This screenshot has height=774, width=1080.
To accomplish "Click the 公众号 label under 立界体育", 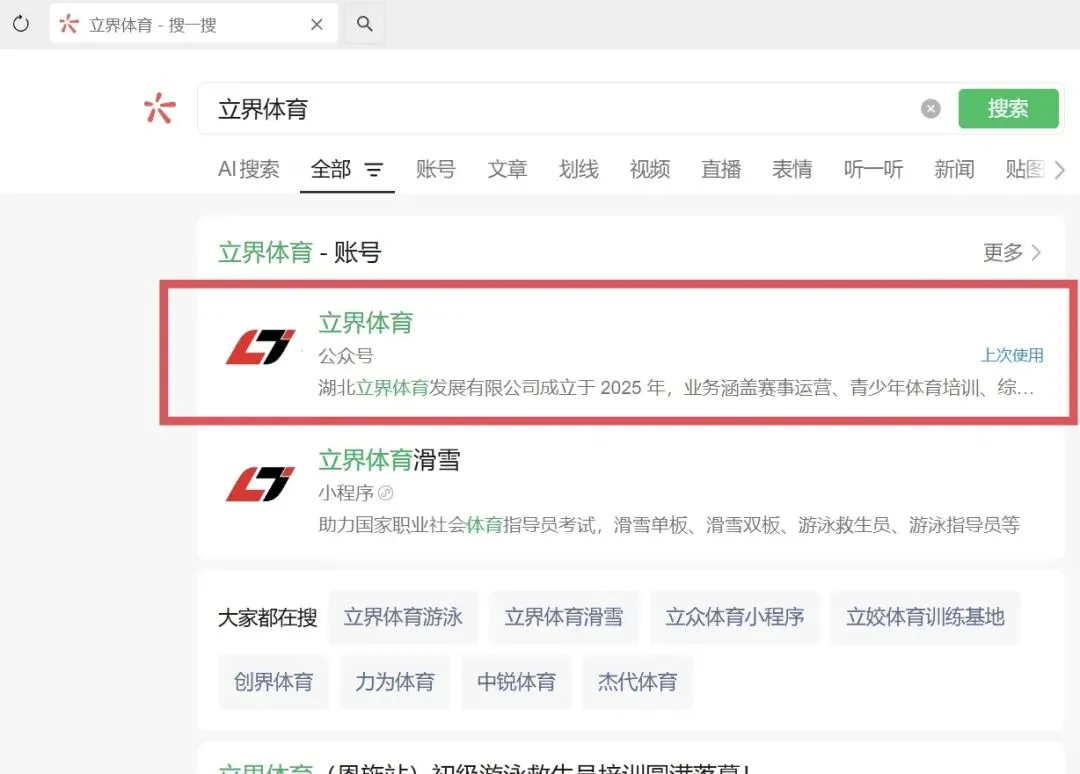I will coord(346,356).
